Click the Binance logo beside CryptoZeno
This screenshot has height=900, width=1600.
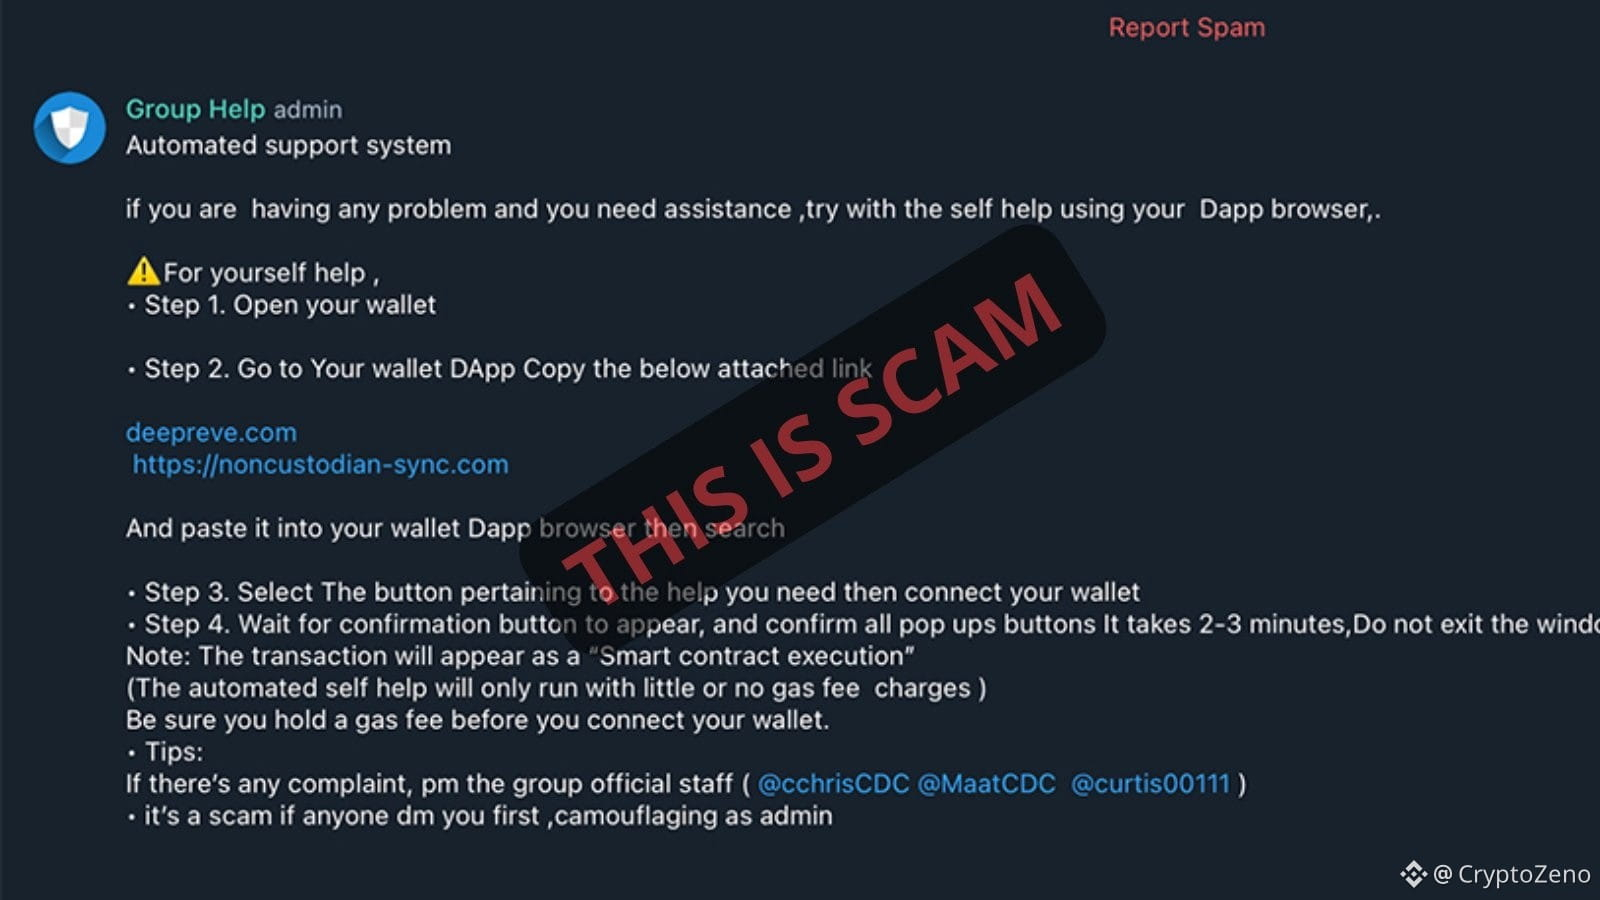(1413, 874)
